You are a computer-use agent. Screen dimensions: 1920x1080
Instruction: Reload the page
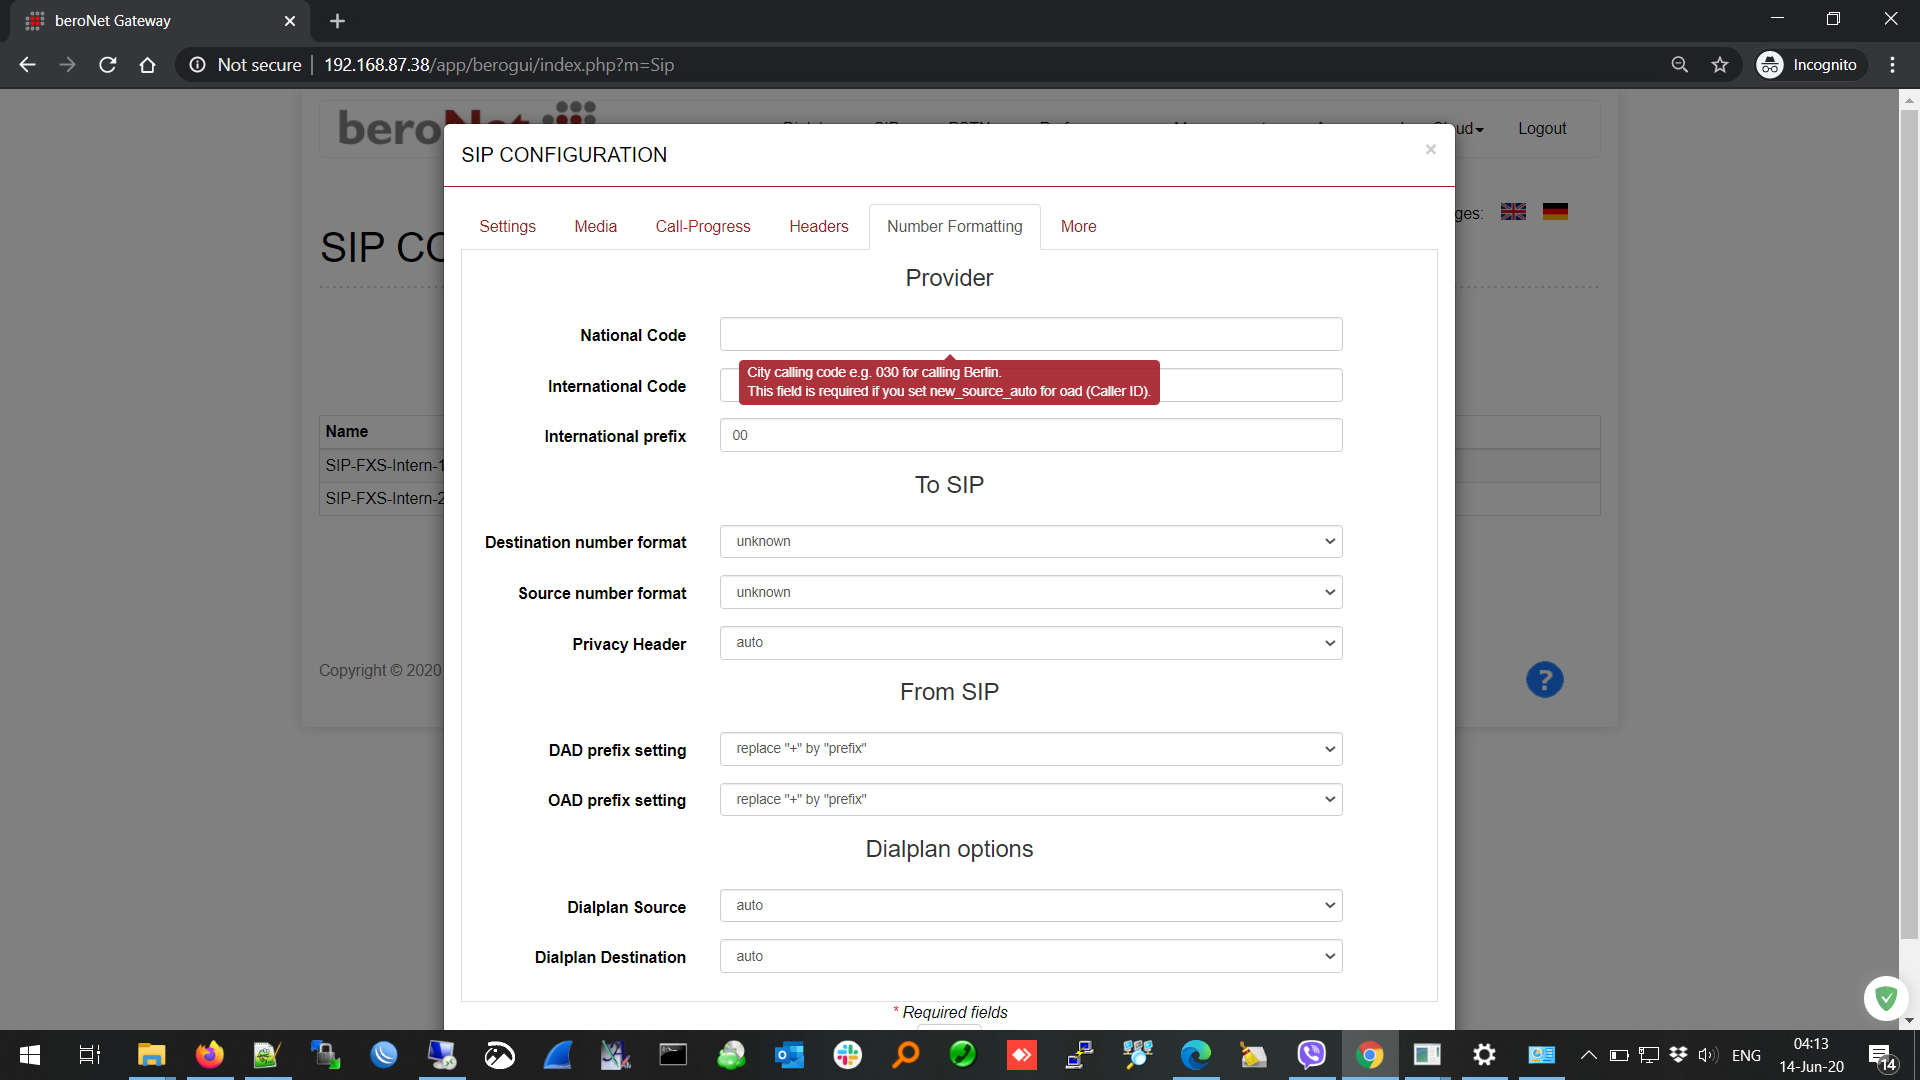point(108,65)
